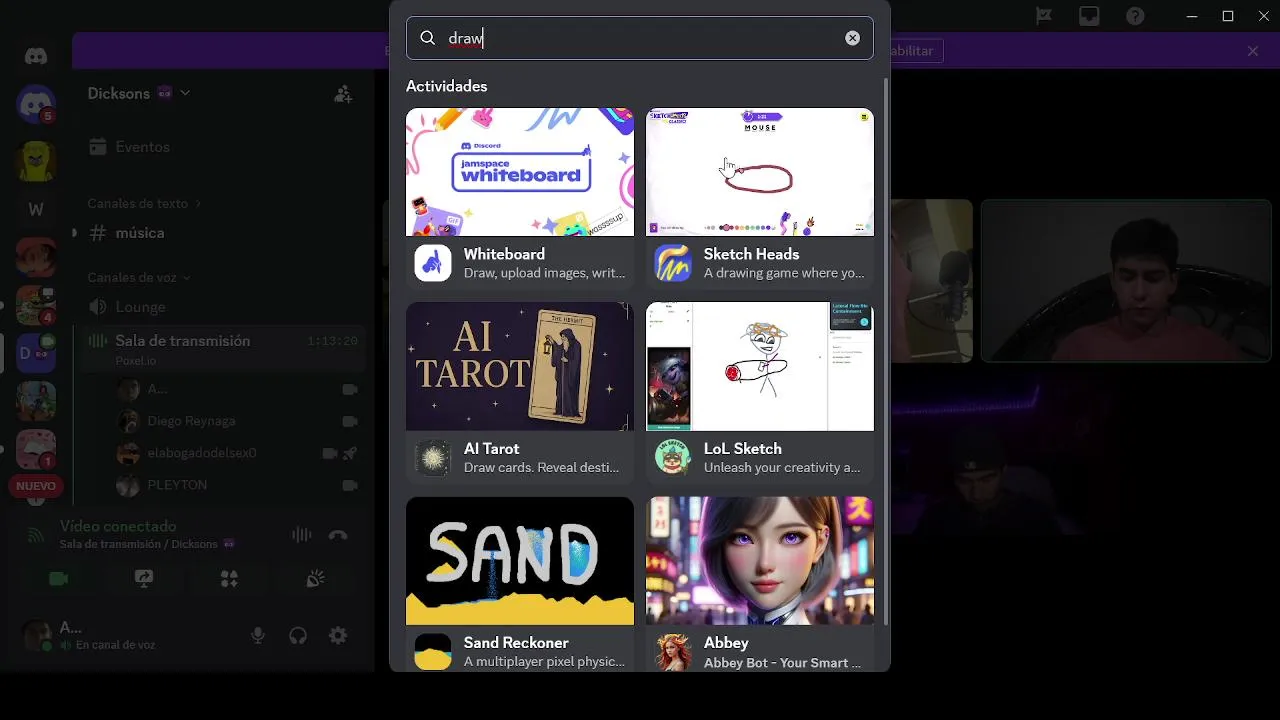Clear the activities search field
The image size is (1280, 720).
click(852, 38)
